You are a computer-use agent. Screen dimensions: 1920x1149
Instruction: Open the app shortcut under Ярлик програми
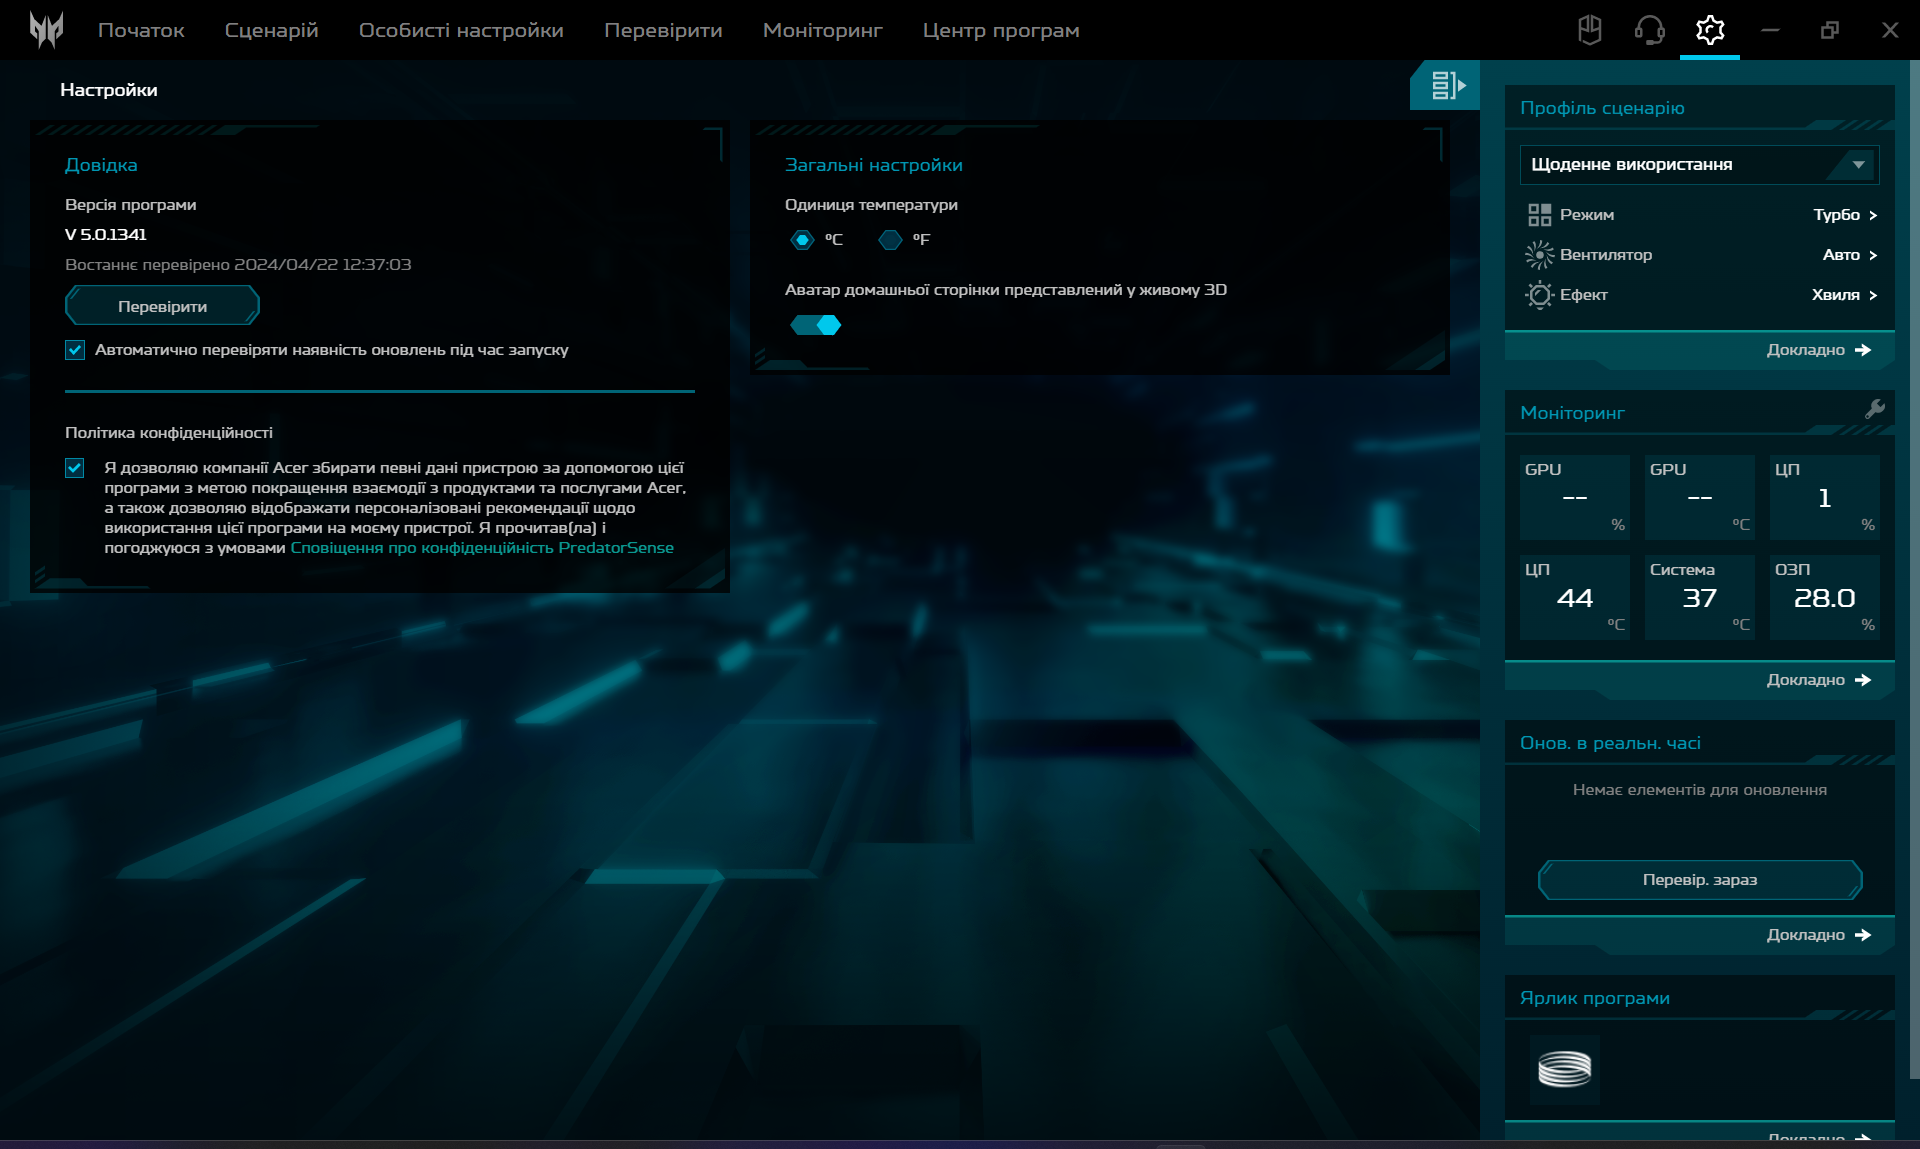click(x=1564, y=1069)
